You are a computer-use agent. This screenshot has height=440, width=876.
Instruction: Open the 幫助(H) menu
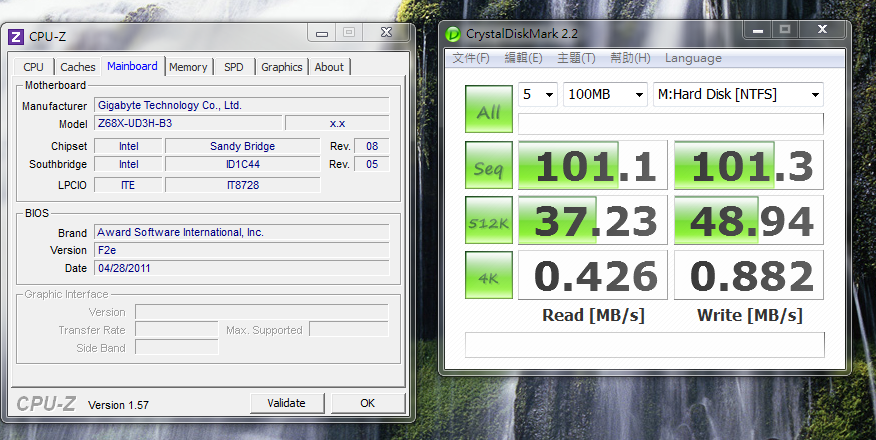click(630, 58)
